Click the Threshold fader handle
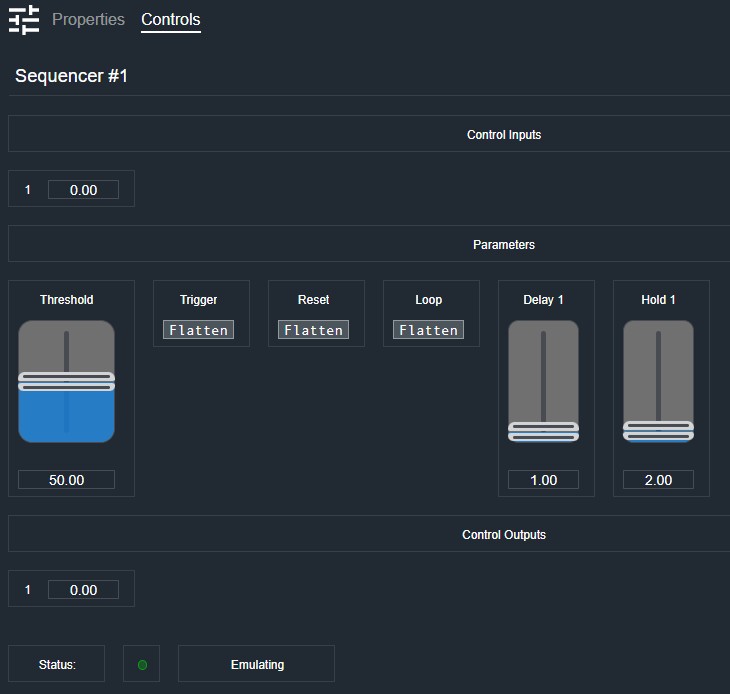This screenshot has width=730, height=694. pyautogui.click(x=67, y=382)
